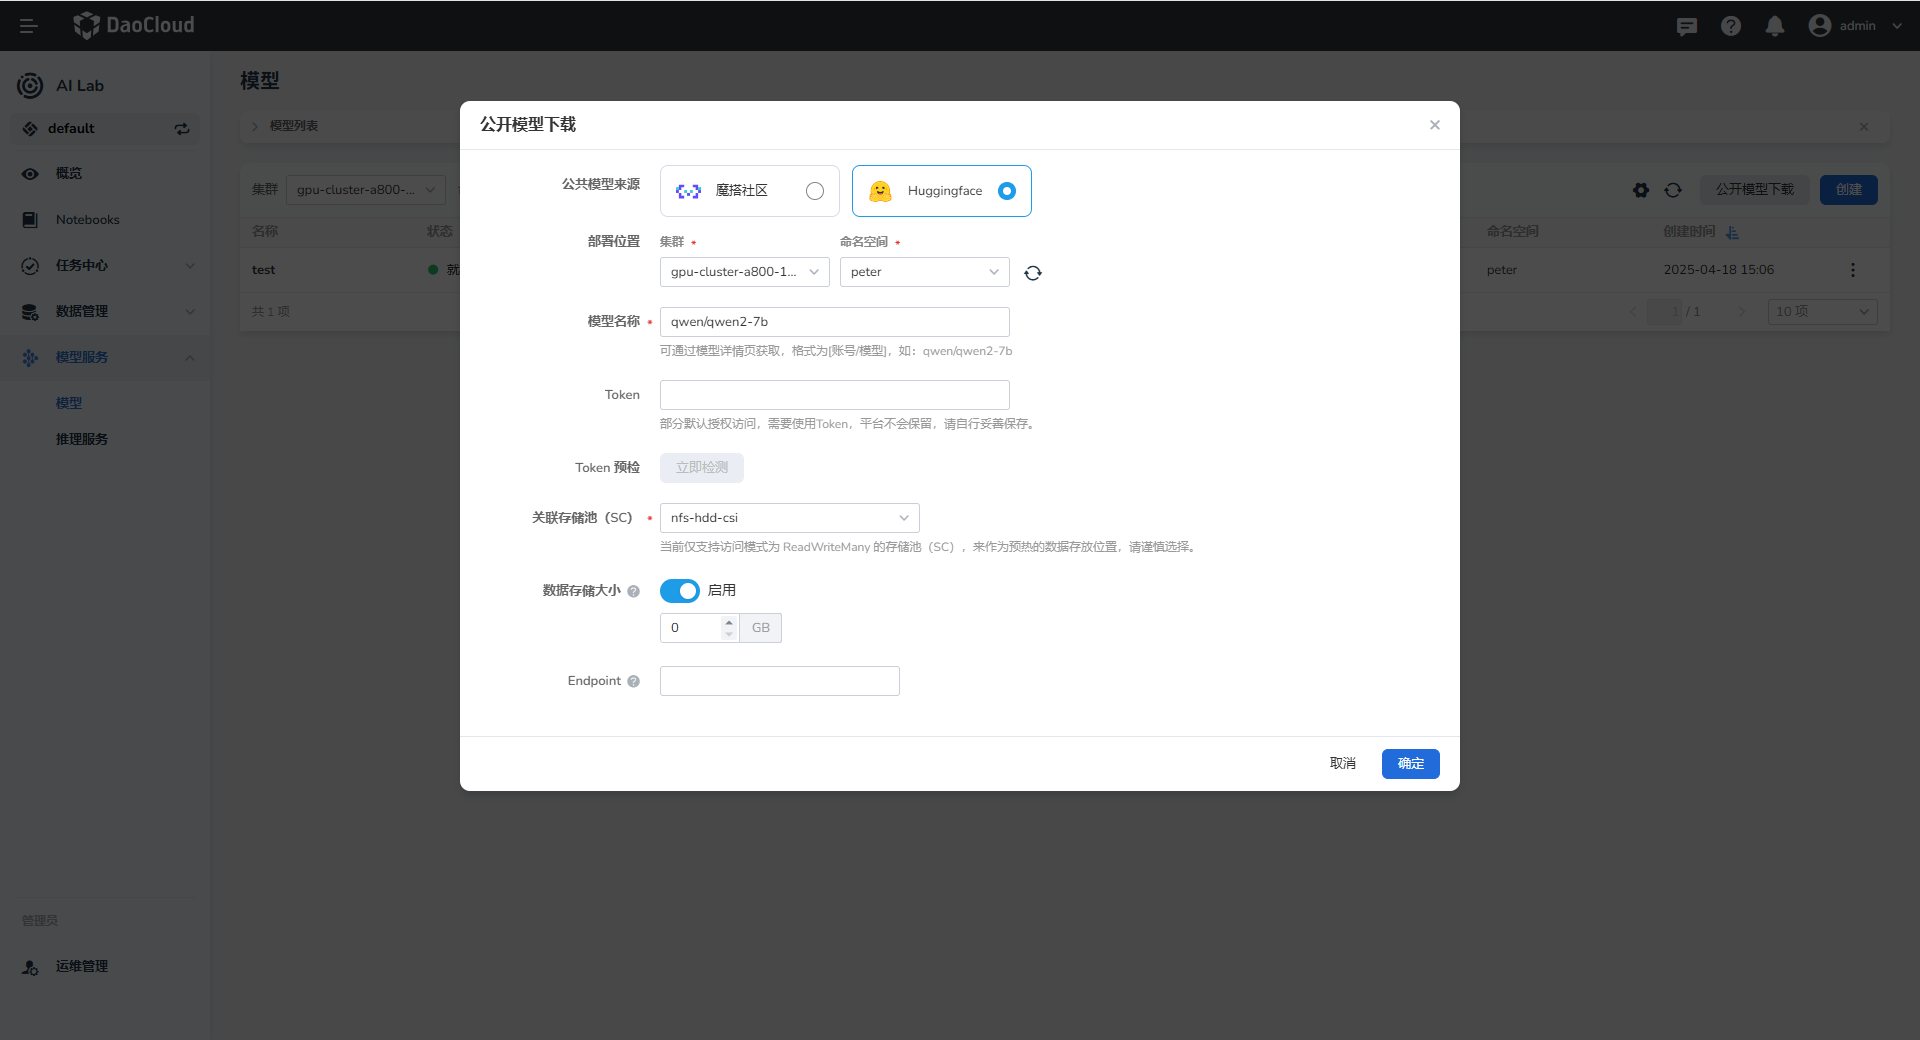Click into the Token input field
The image size is (1920, 1040).
[834, 395]
